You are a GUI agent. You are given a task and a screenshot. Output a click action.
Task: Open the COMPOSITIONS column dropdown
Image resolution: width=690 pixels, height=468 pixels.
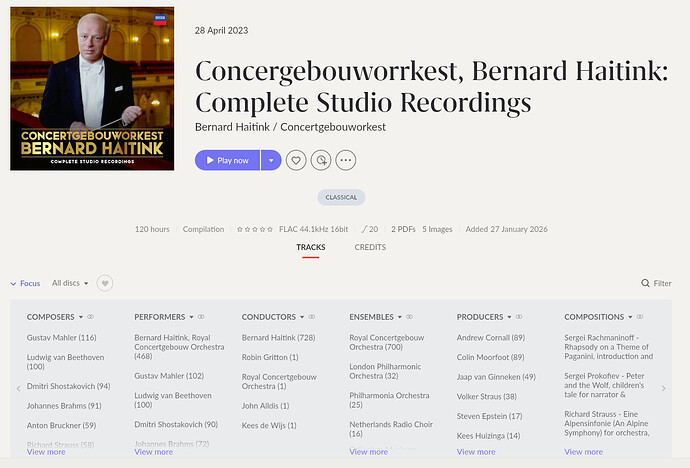[x=630, y=317]
